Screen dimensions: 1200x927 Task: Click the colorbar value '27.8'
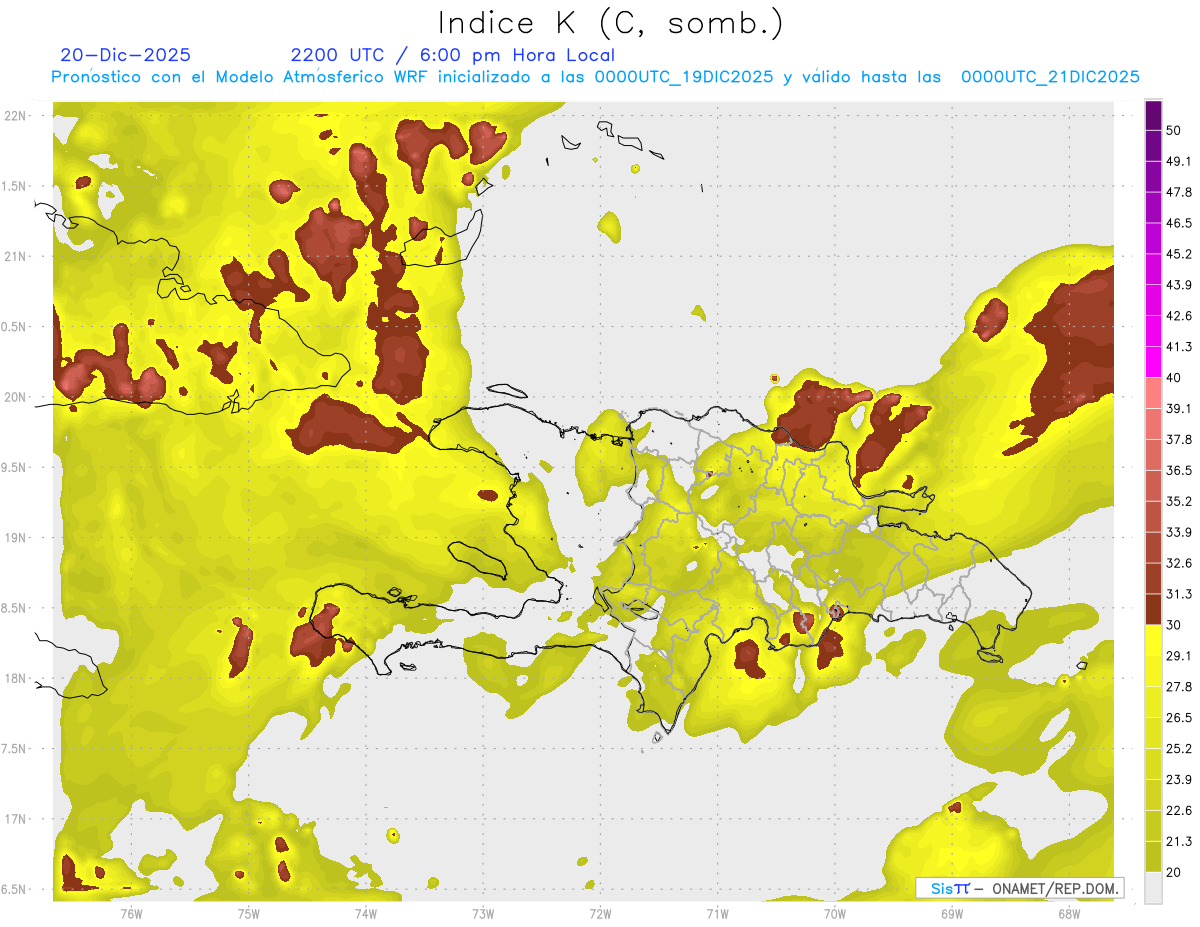coord(1179,686)
